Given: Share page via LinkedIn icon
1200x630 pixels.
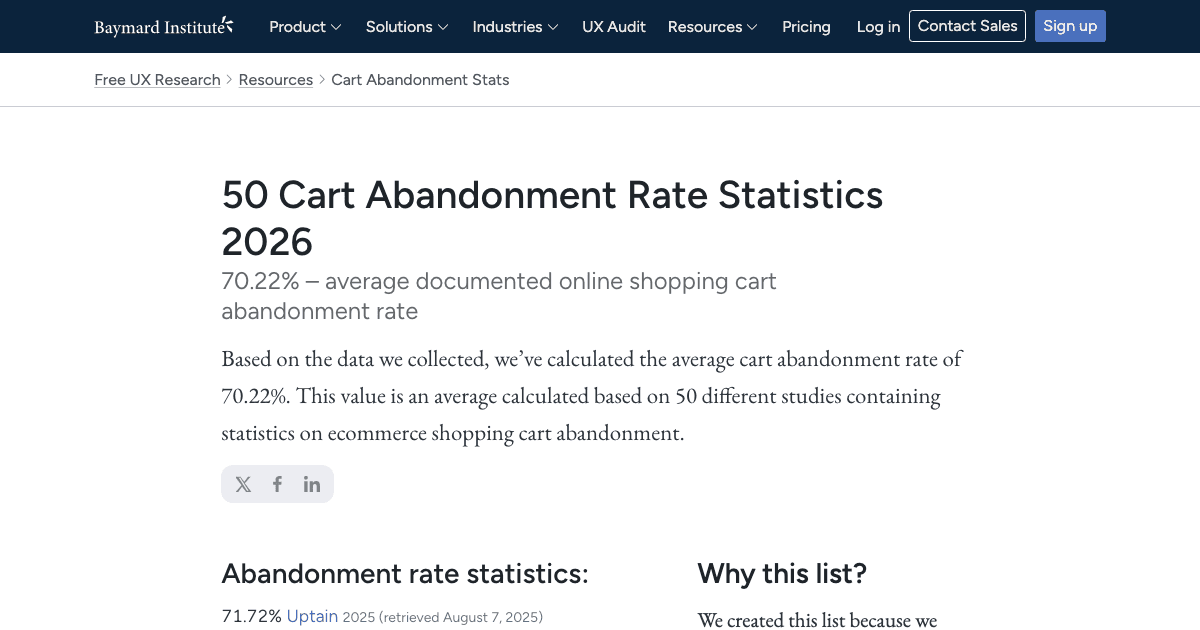Looking at the screenshot, I should point(312,484).
